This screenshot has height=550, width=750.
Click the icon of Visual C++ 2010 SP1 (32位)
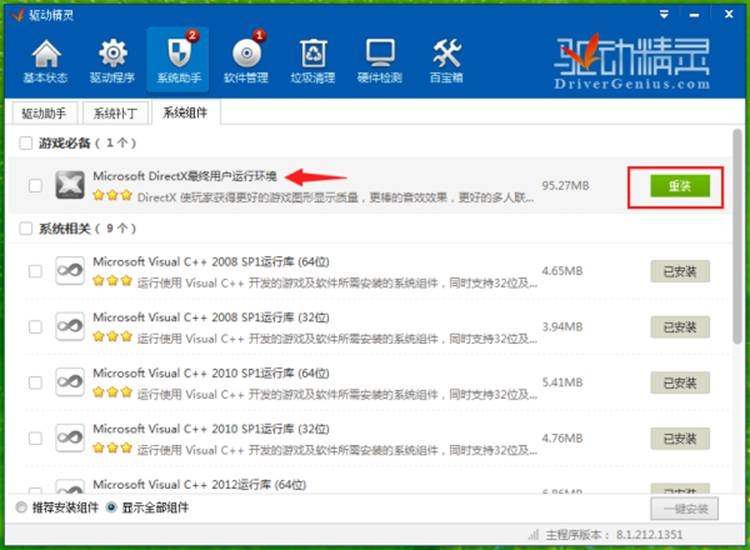tap(70, 438)
